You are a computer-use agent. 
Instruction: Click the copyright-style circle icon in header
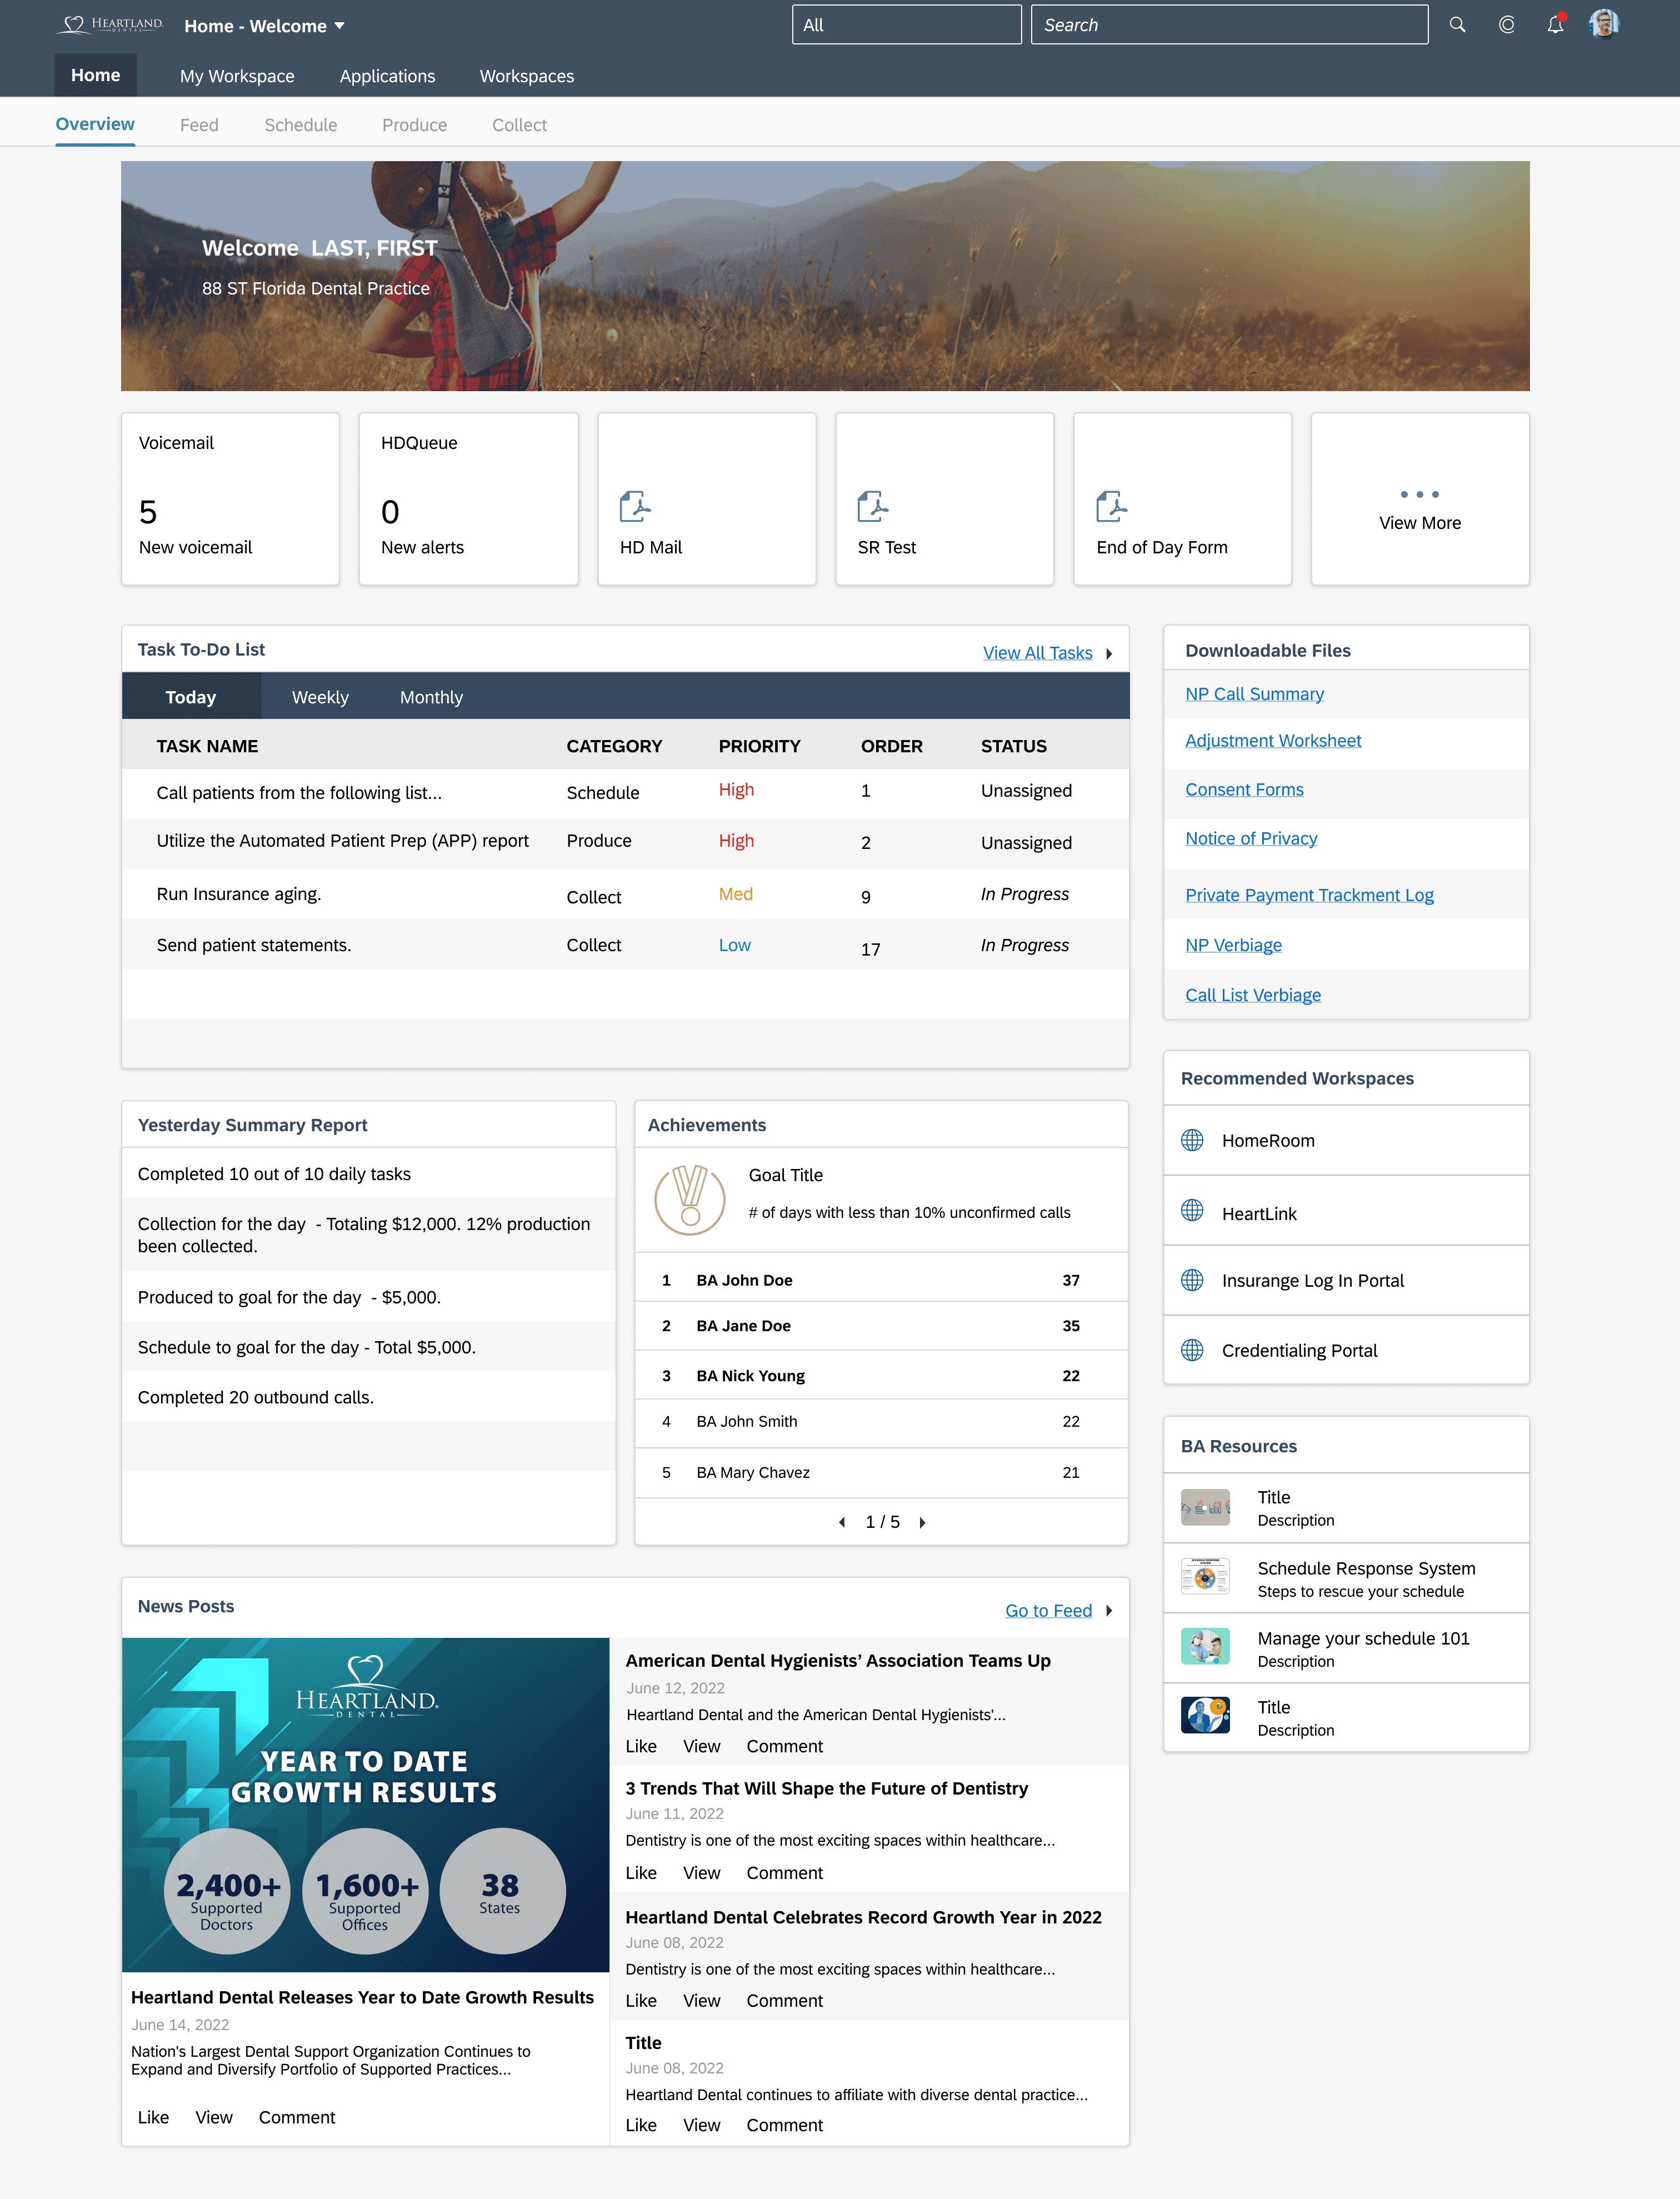point(1506,25)
